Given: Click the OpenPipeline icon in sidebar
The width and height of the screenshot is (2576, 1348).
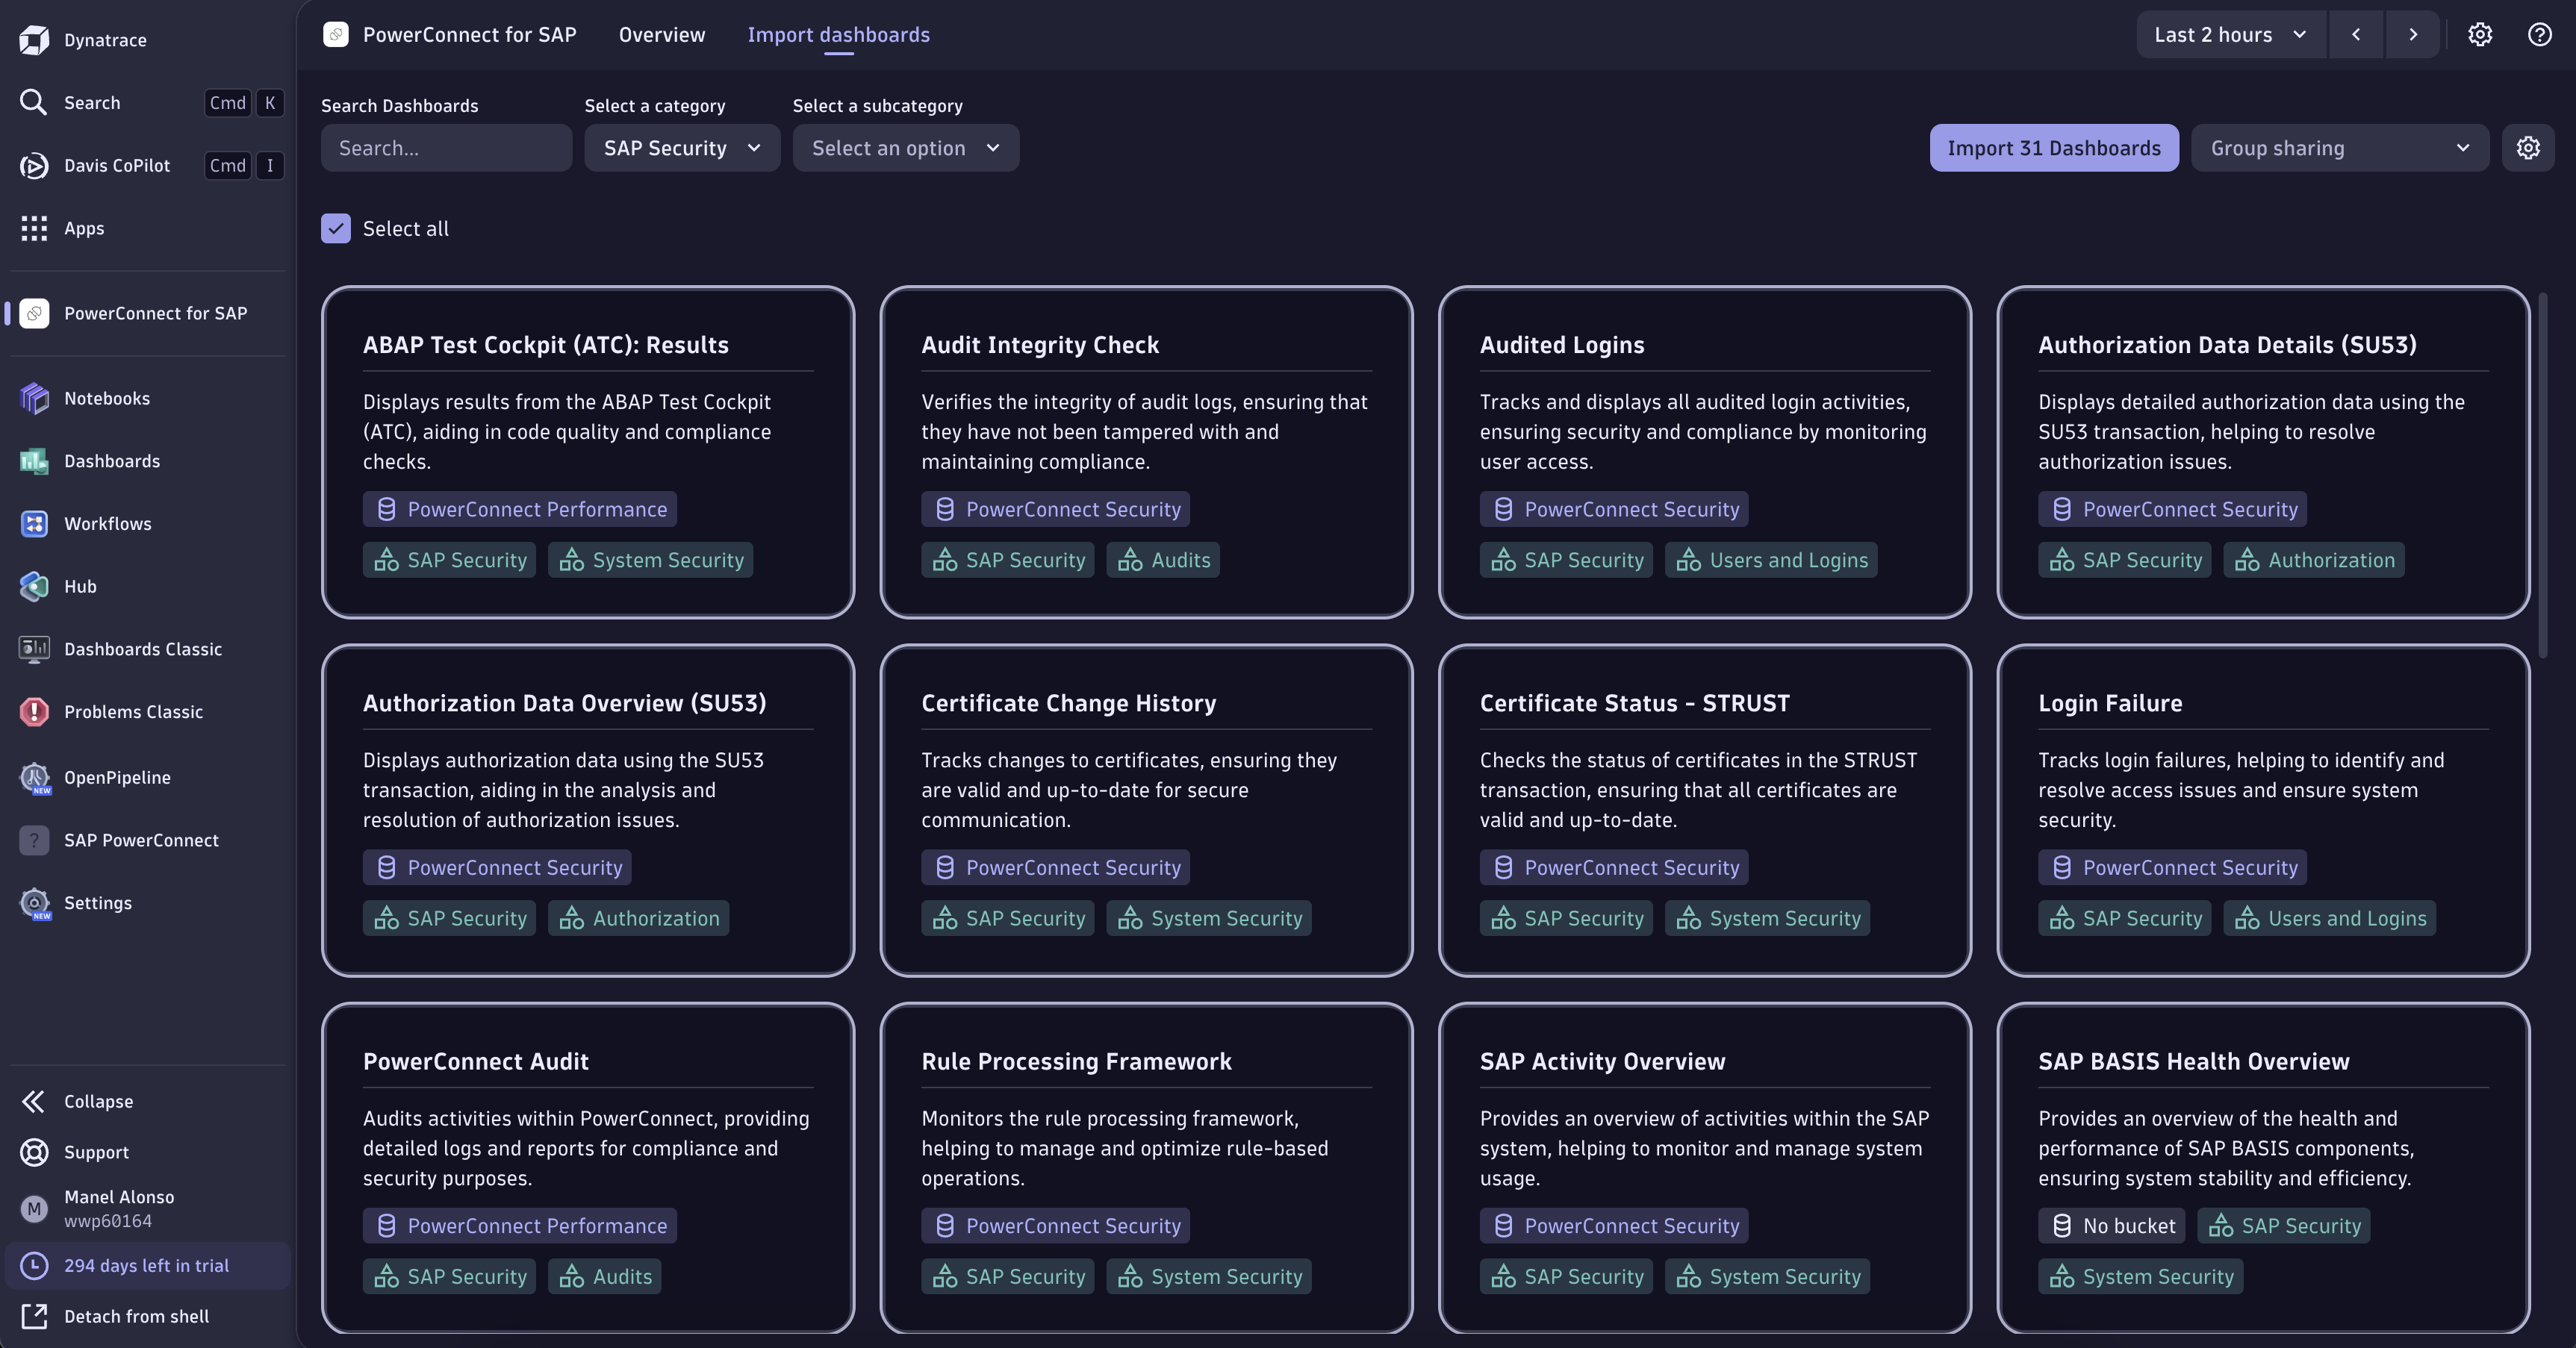Looking at the screenshot, I should point(34,778).
